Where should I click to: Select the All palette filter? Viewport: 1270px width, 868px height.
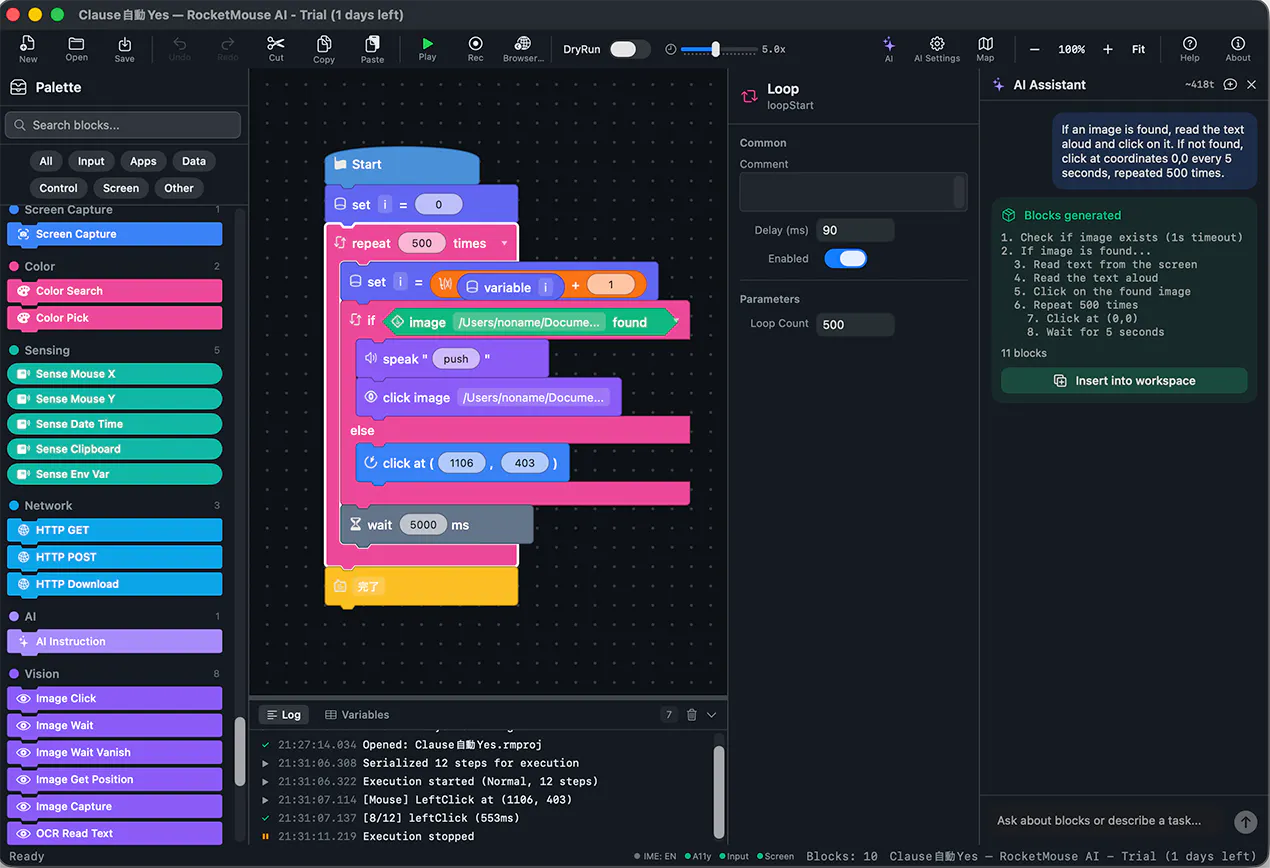coord(46,161)
